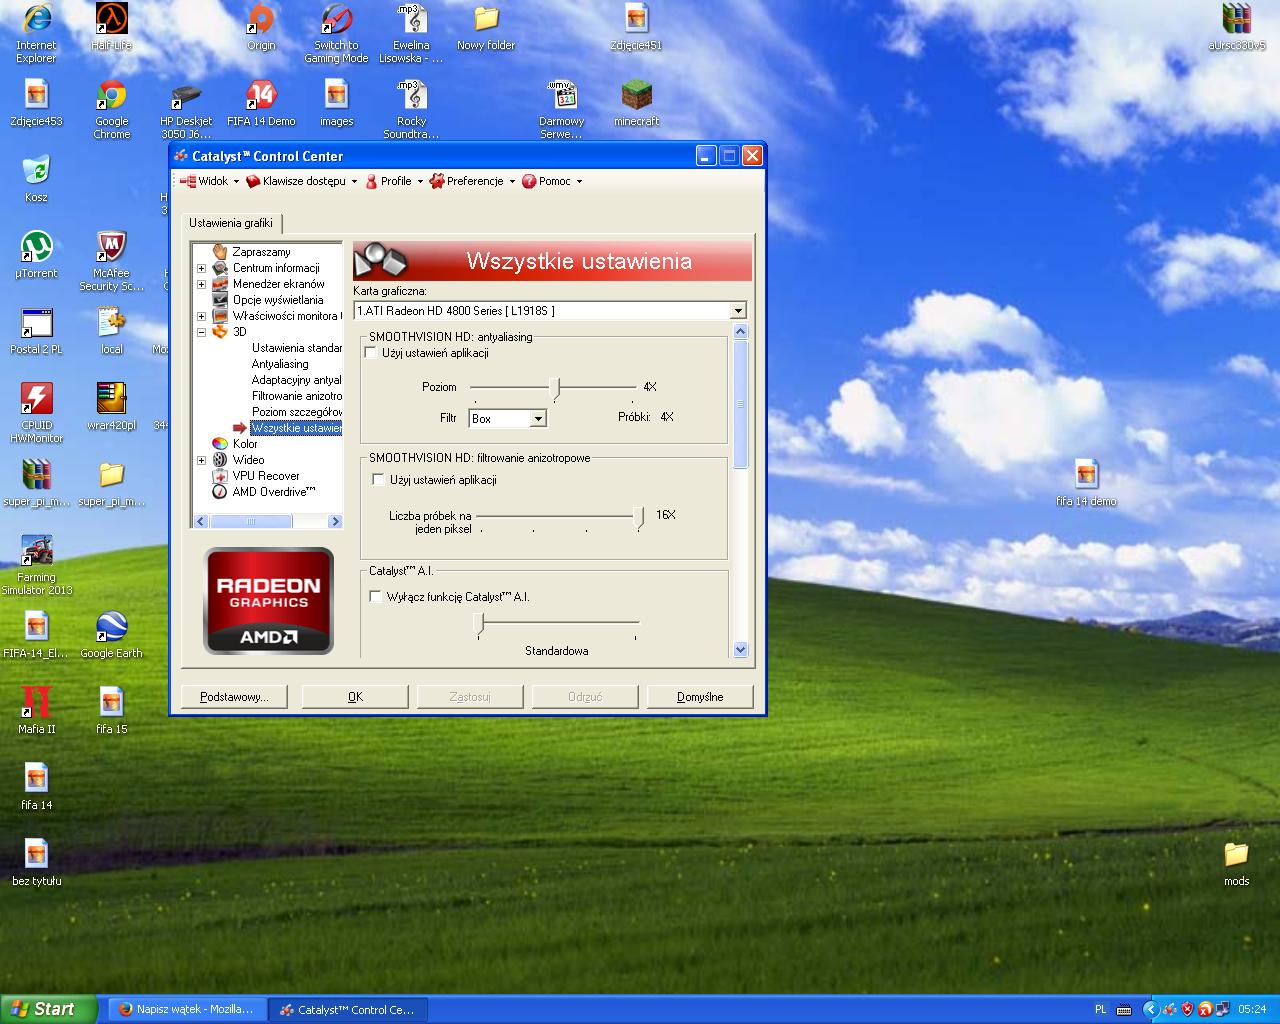This screenshot has width=1280, height=1024.
Task: Adjust the Poziom antialiasing slider
Action: pos(557,388)
